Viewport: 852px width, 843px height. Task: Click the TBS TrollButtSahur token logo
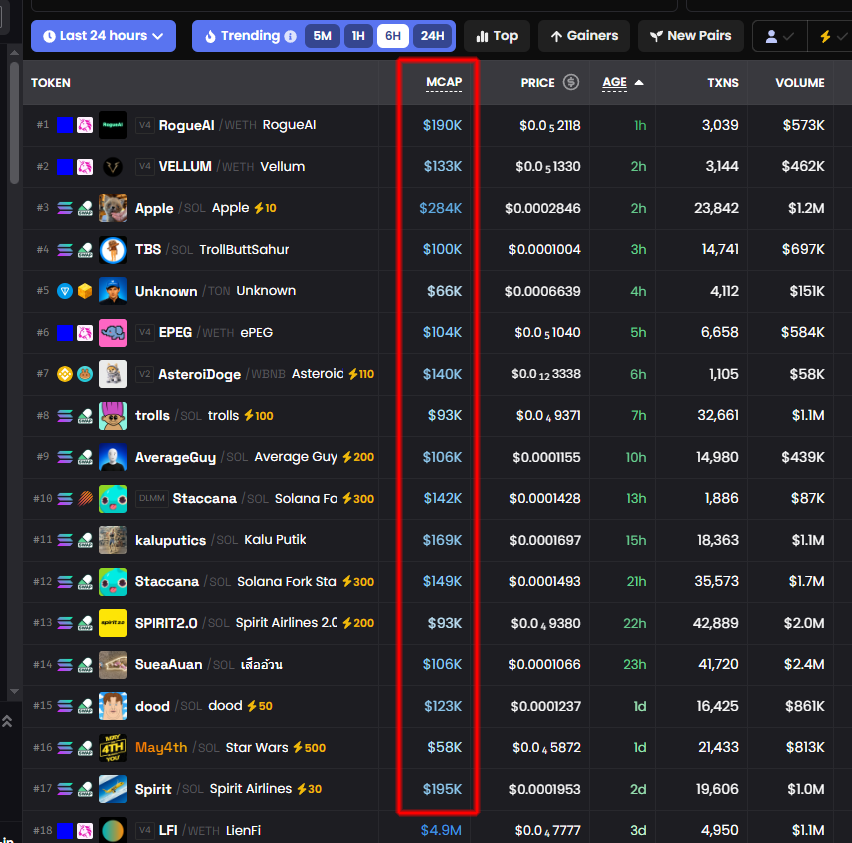coord(113,250)
